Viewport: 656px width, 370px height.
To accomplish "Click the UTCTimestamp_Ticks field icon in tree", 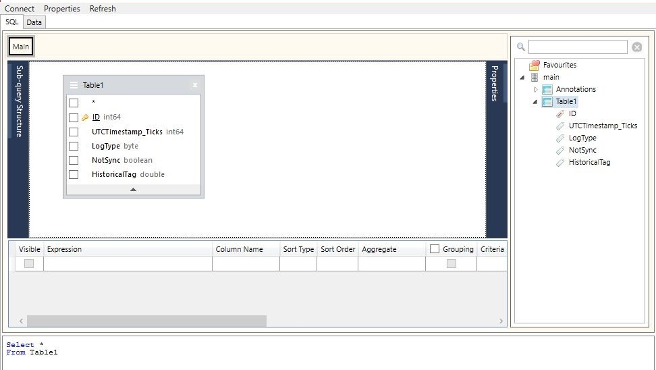I will 560,126.
